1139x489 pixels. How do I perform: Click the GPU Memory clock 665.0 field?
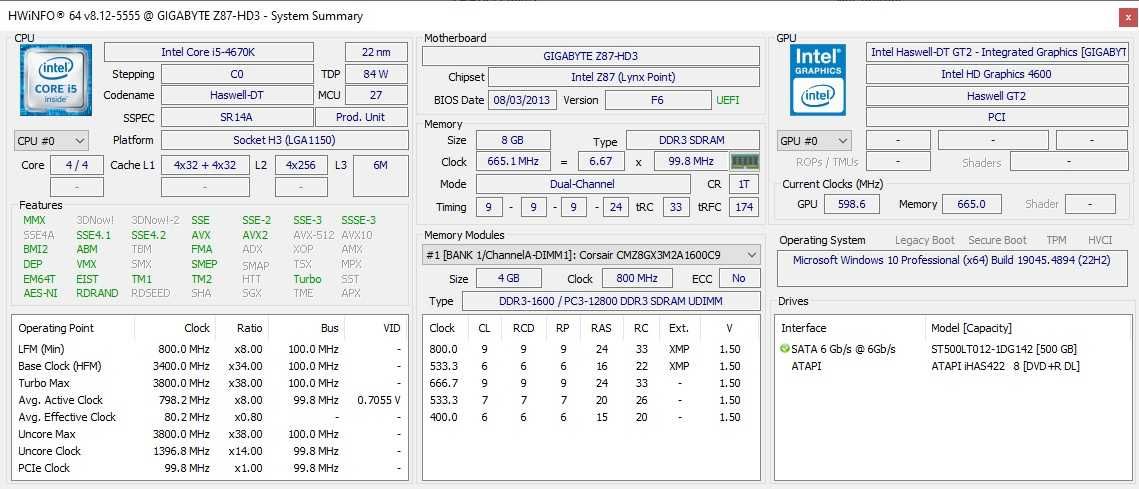[971, 204]
